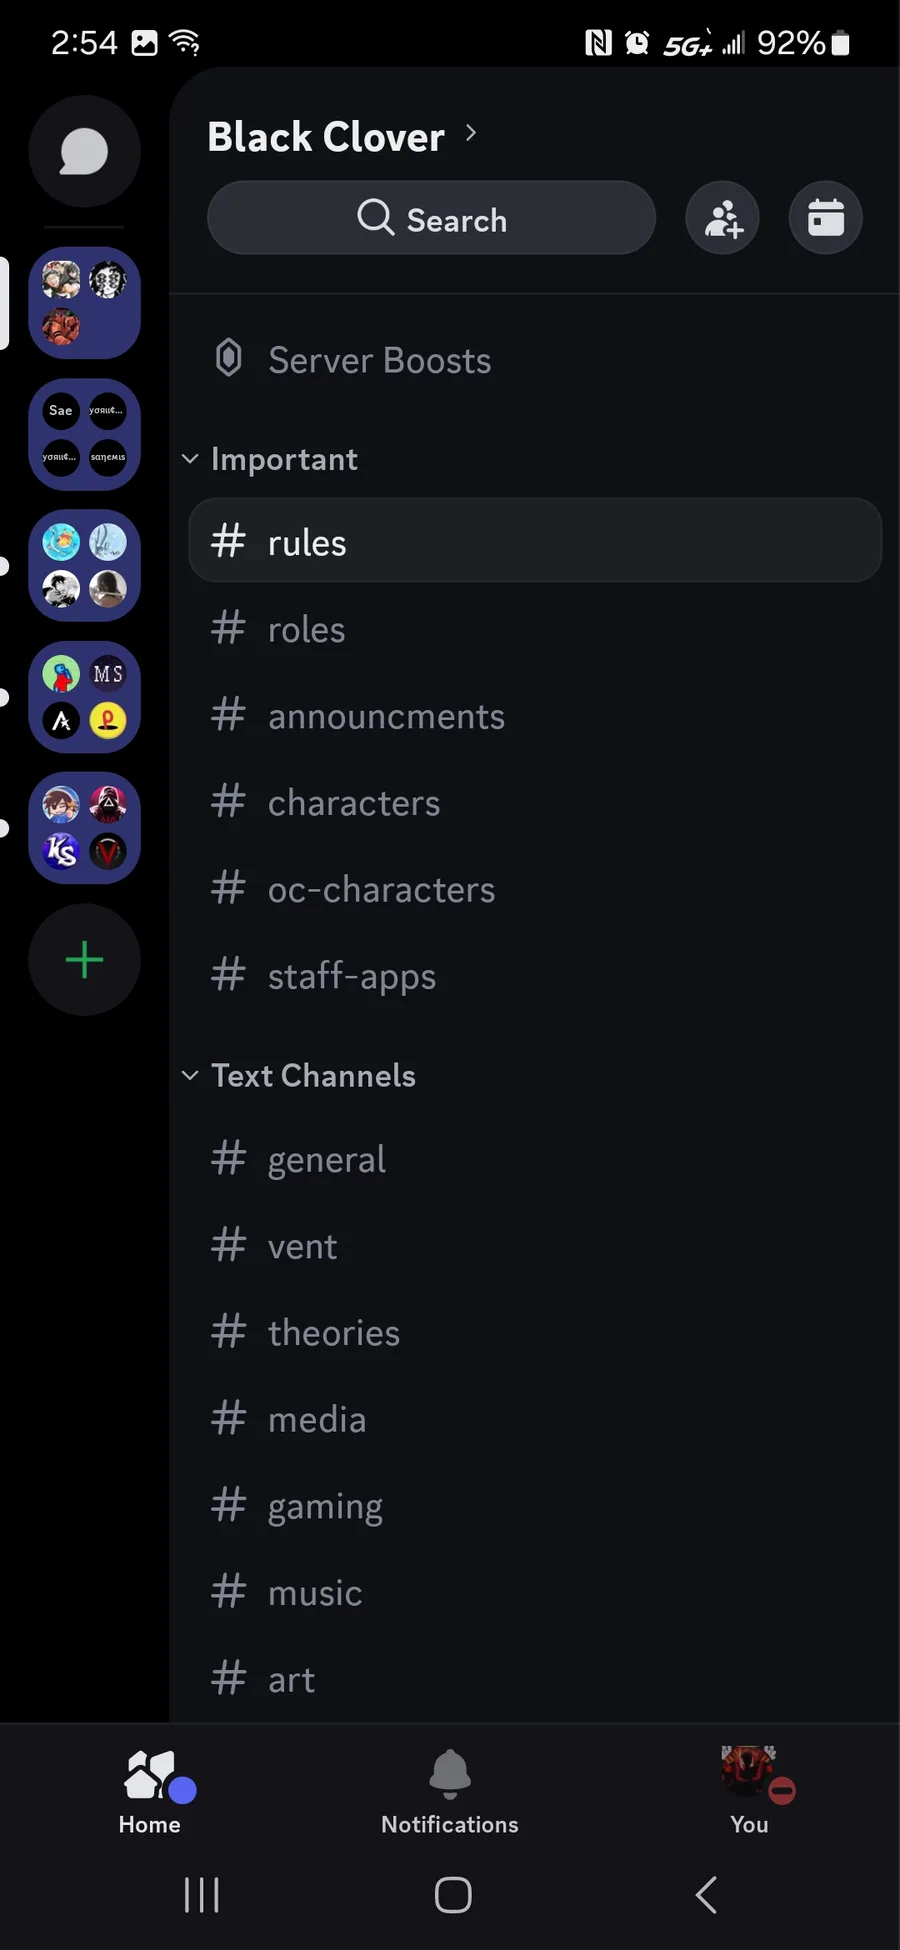Image resolution: width=900 pixels, height=1950 pixels.
Task: Switch to the Notifications tab
Action: pyautogui.click(x=450, y=1792)
